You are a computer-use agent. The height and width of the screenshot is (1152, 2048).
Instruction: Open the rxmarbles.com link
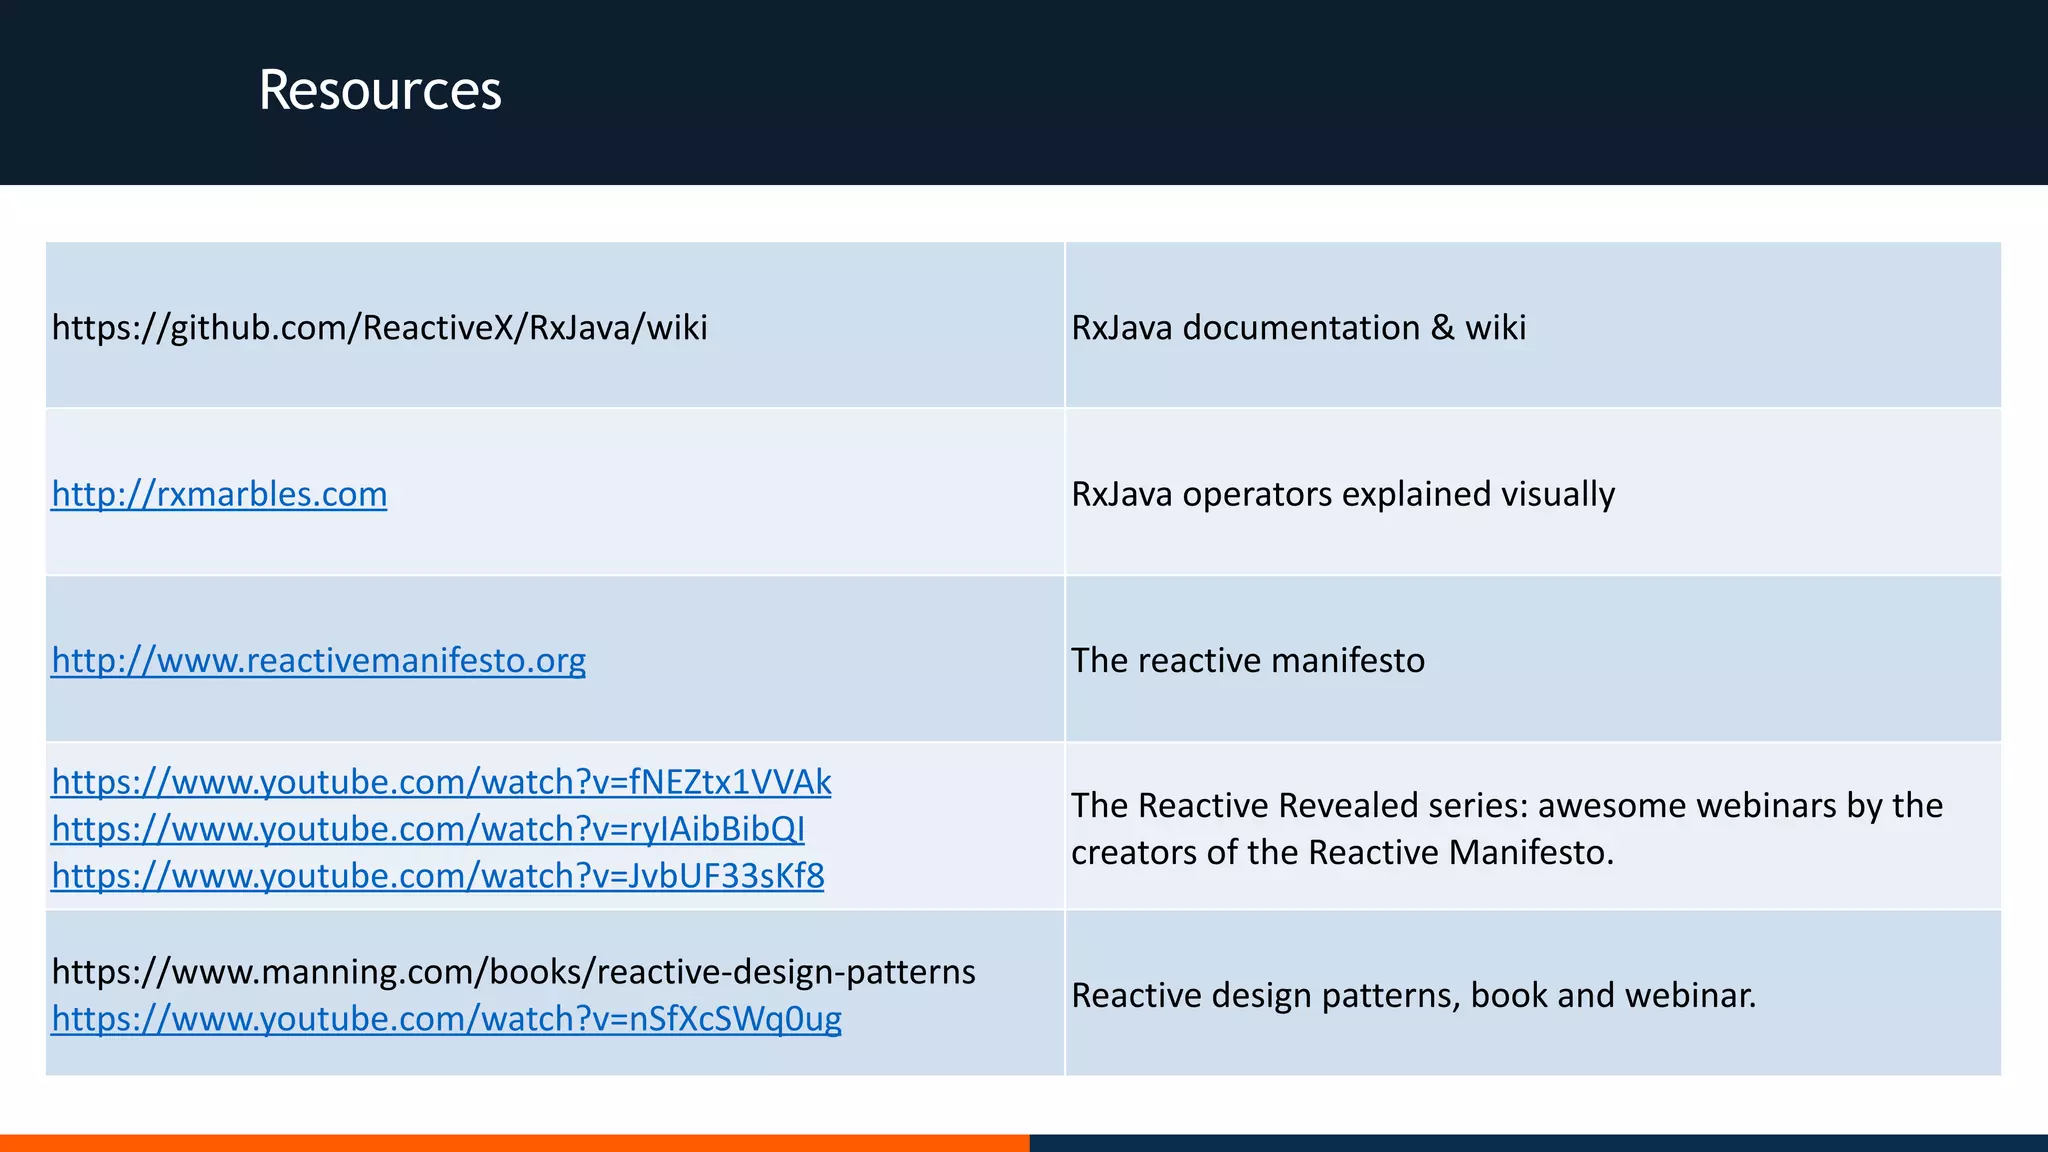(x=219, y=494)
